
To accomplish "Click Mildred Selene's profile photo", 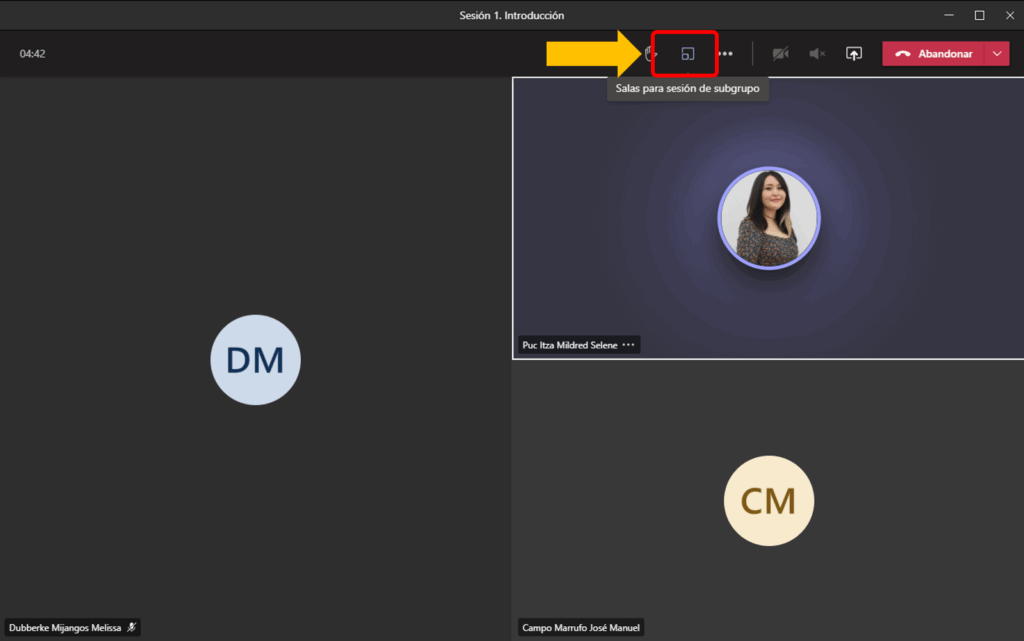I will [768, 218].
